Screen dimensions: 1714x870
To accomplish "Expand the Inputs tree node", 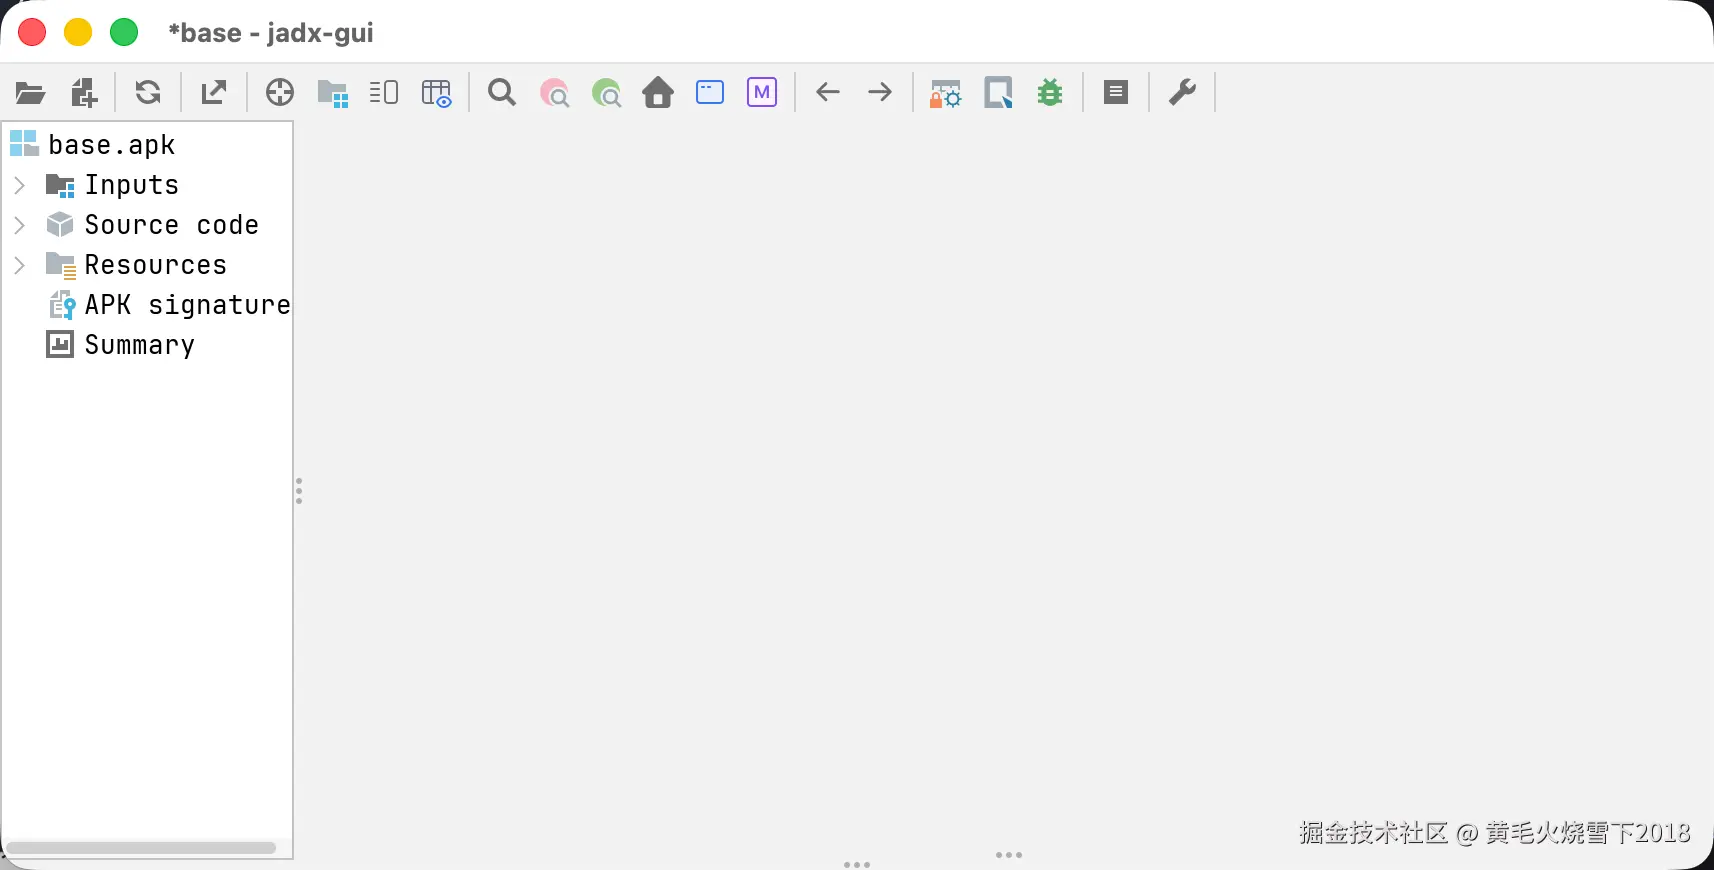I will click(x=19, y=185).
